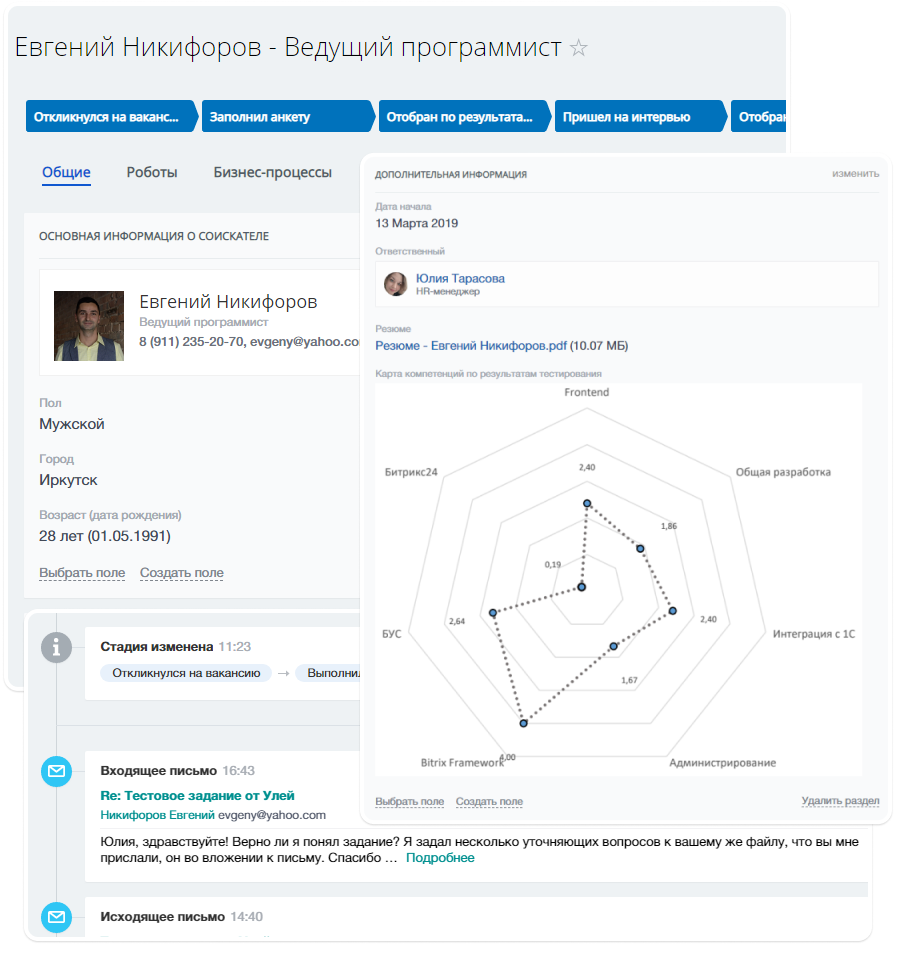Expand the email via Подробнее link
The height and width of the screenshot is (960, 897).
coord(440,858)
